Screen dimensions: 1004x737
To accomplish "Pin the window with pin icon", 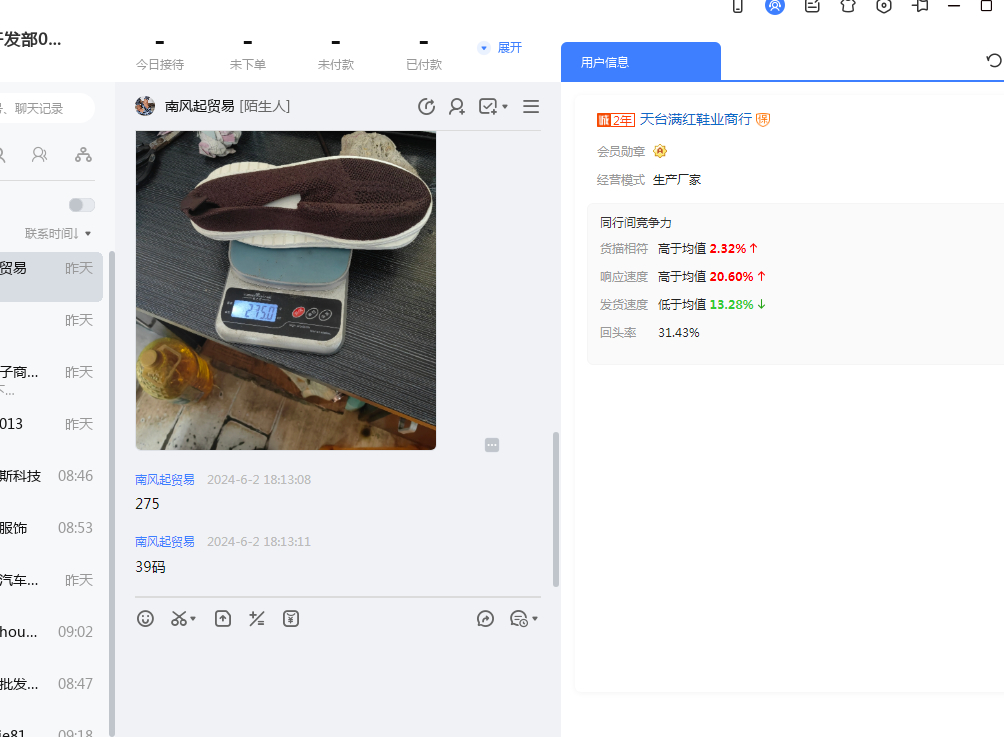I will tap(920, 6).
